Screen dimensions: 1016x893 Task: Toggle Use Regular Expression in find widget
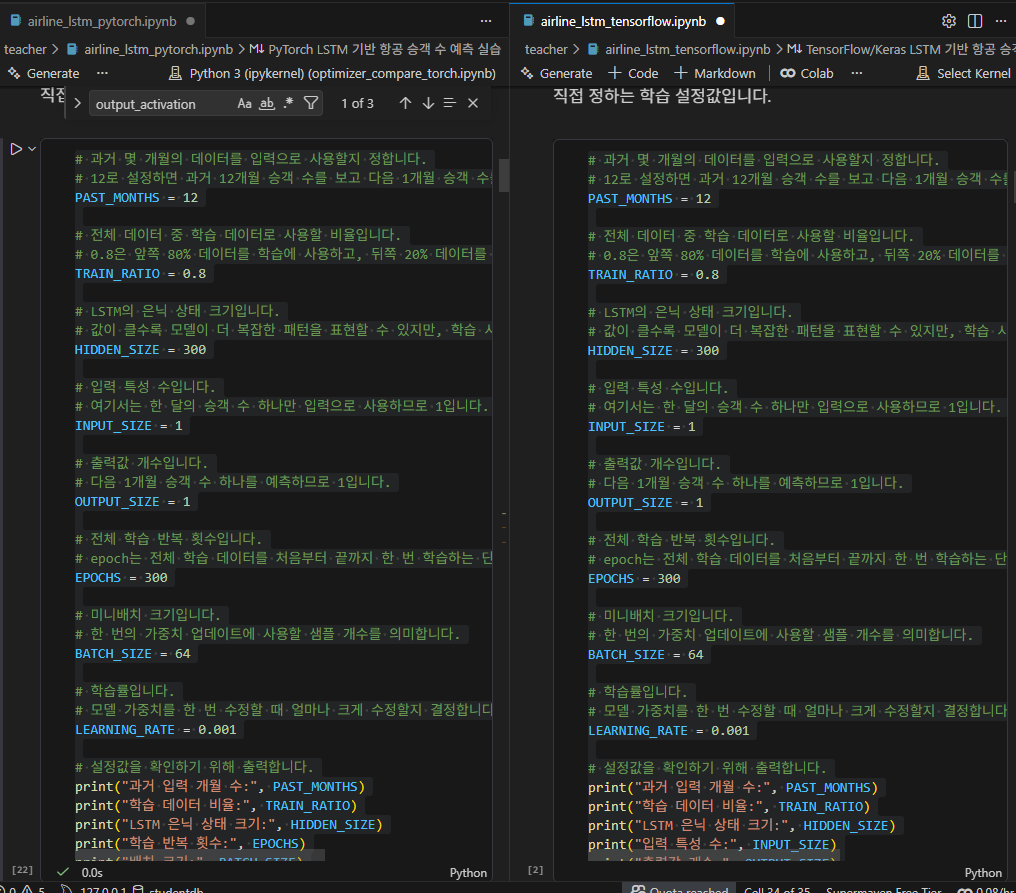(x=288, y=103)
